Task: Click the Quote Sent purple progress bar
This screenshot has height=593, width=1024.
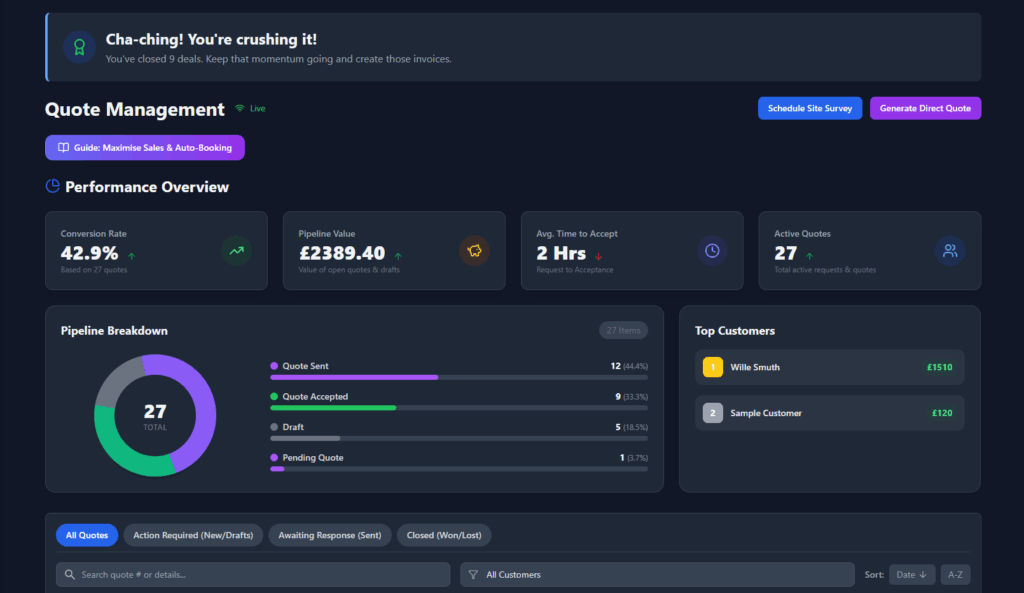Action: [x=354, y=377]
